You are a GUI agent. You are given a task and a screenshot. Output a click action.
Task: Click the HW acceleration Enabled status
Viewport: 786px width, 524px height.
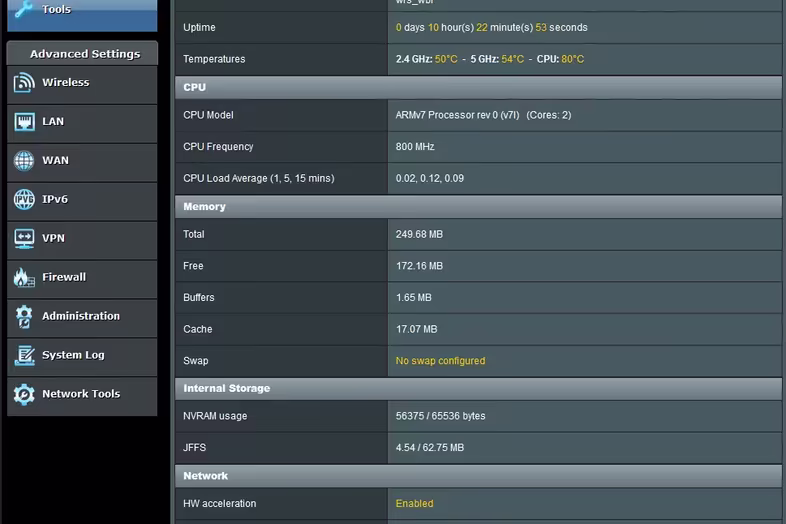(x=414, y=503)
